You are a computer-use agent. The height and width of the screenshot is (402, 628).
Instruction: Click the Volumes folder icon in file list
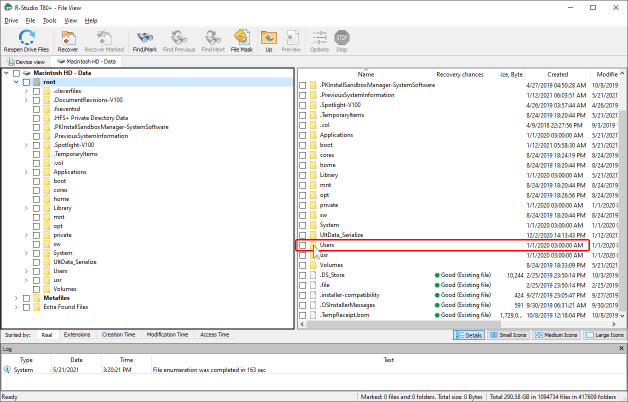pos(313,265)
